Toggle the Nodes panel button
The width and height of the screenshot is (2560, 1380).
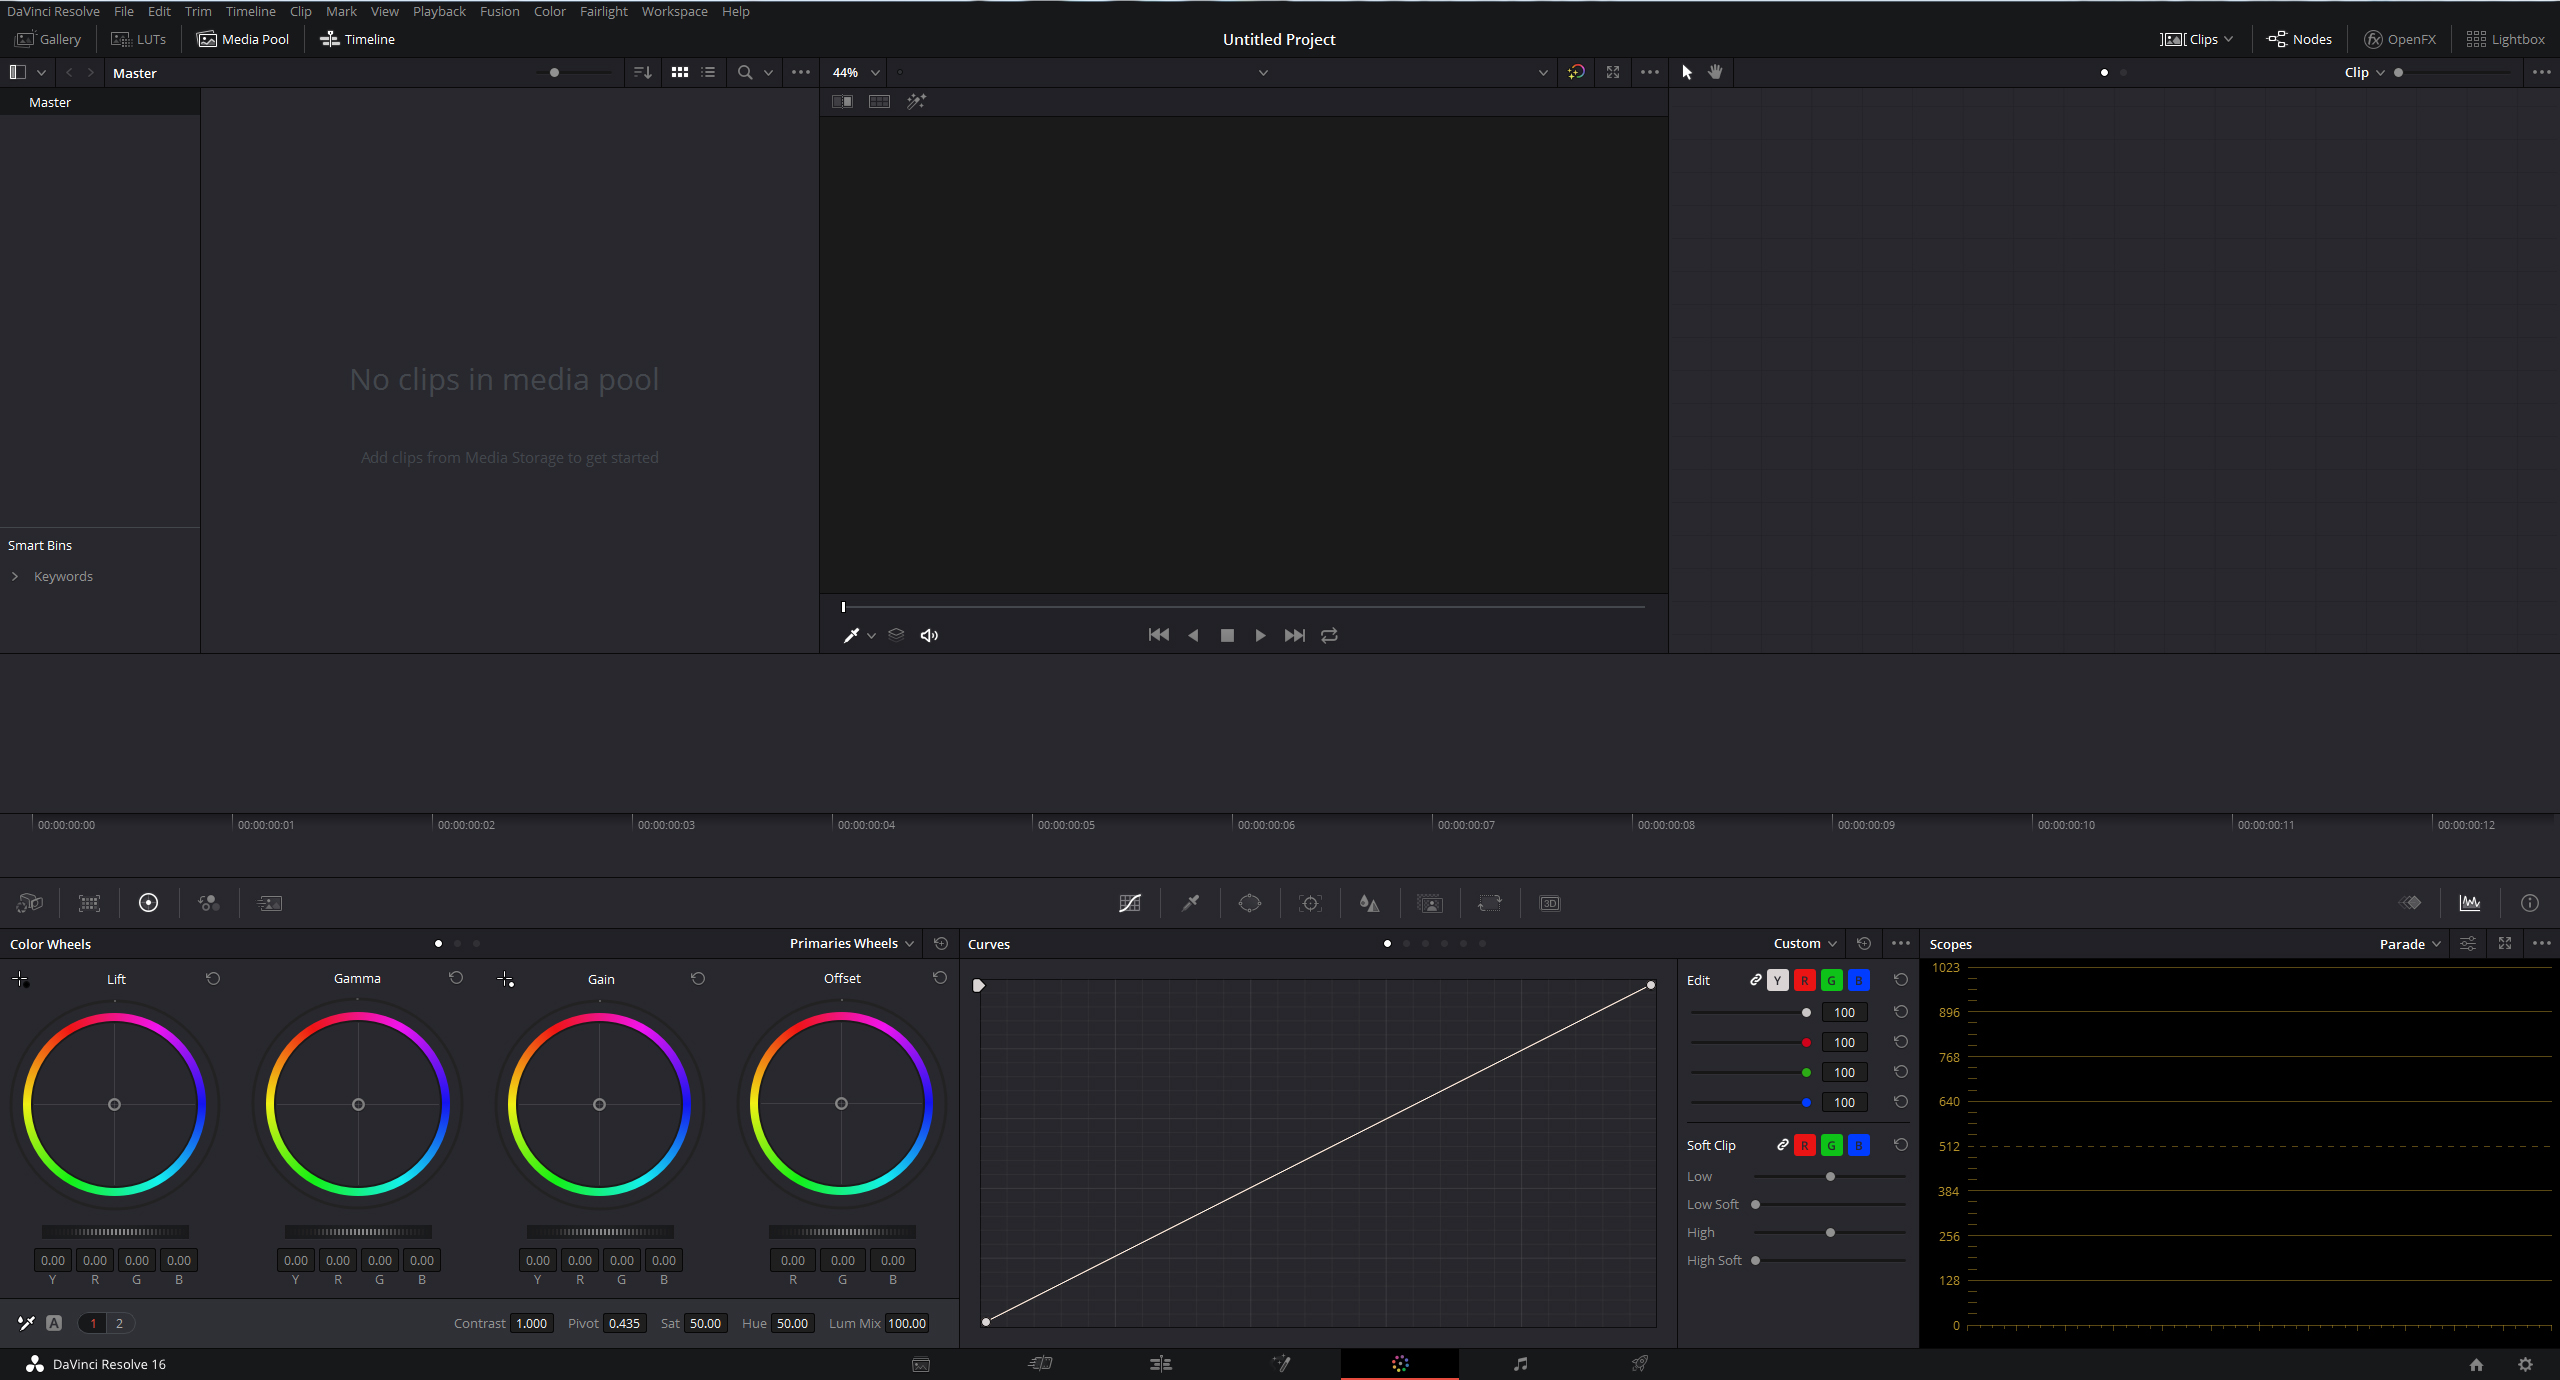[2300, 39]
